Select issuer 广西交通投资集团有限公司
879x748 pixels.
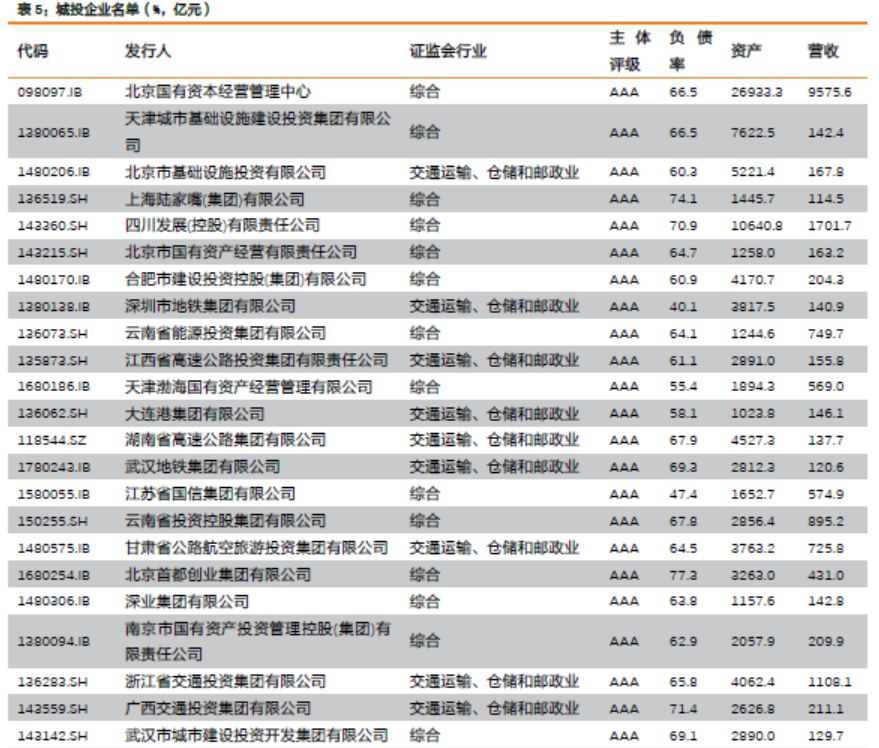(218, 708)
